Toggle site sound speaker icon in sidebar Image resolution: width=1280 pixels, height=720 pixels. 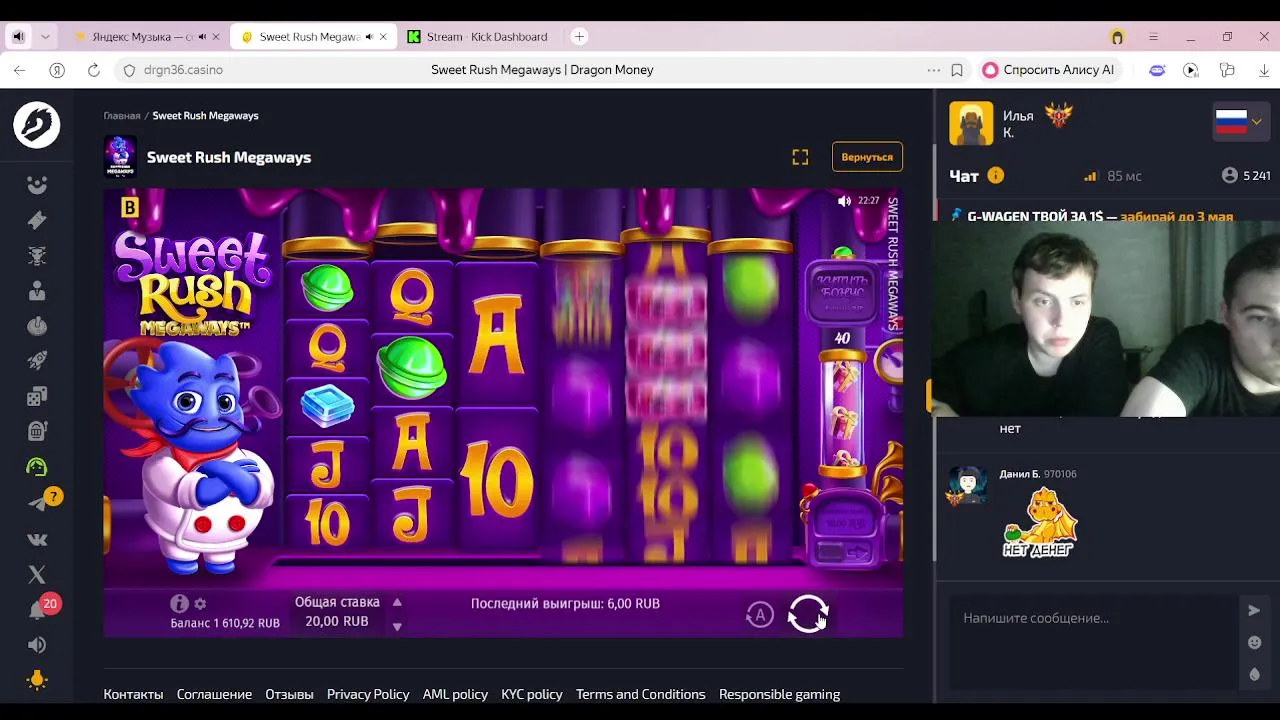click(37, 645)
